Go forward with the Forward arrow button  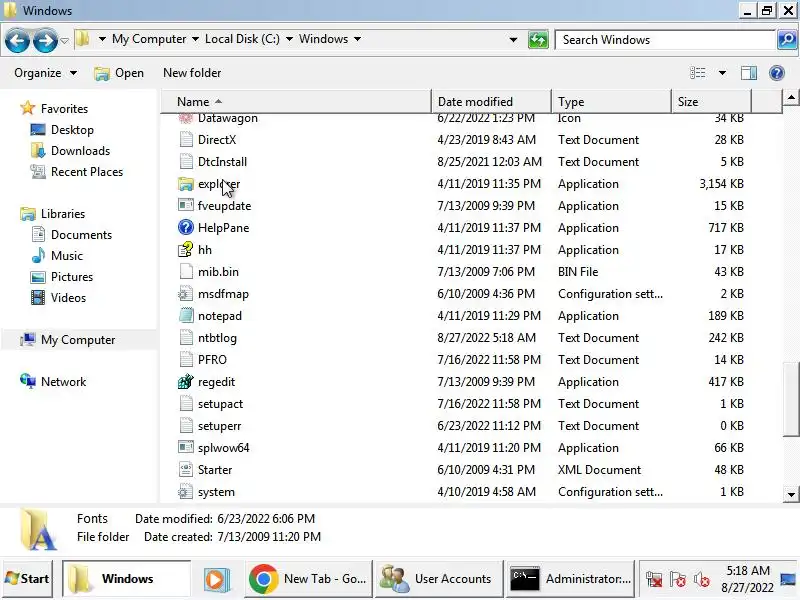point(45,40)
